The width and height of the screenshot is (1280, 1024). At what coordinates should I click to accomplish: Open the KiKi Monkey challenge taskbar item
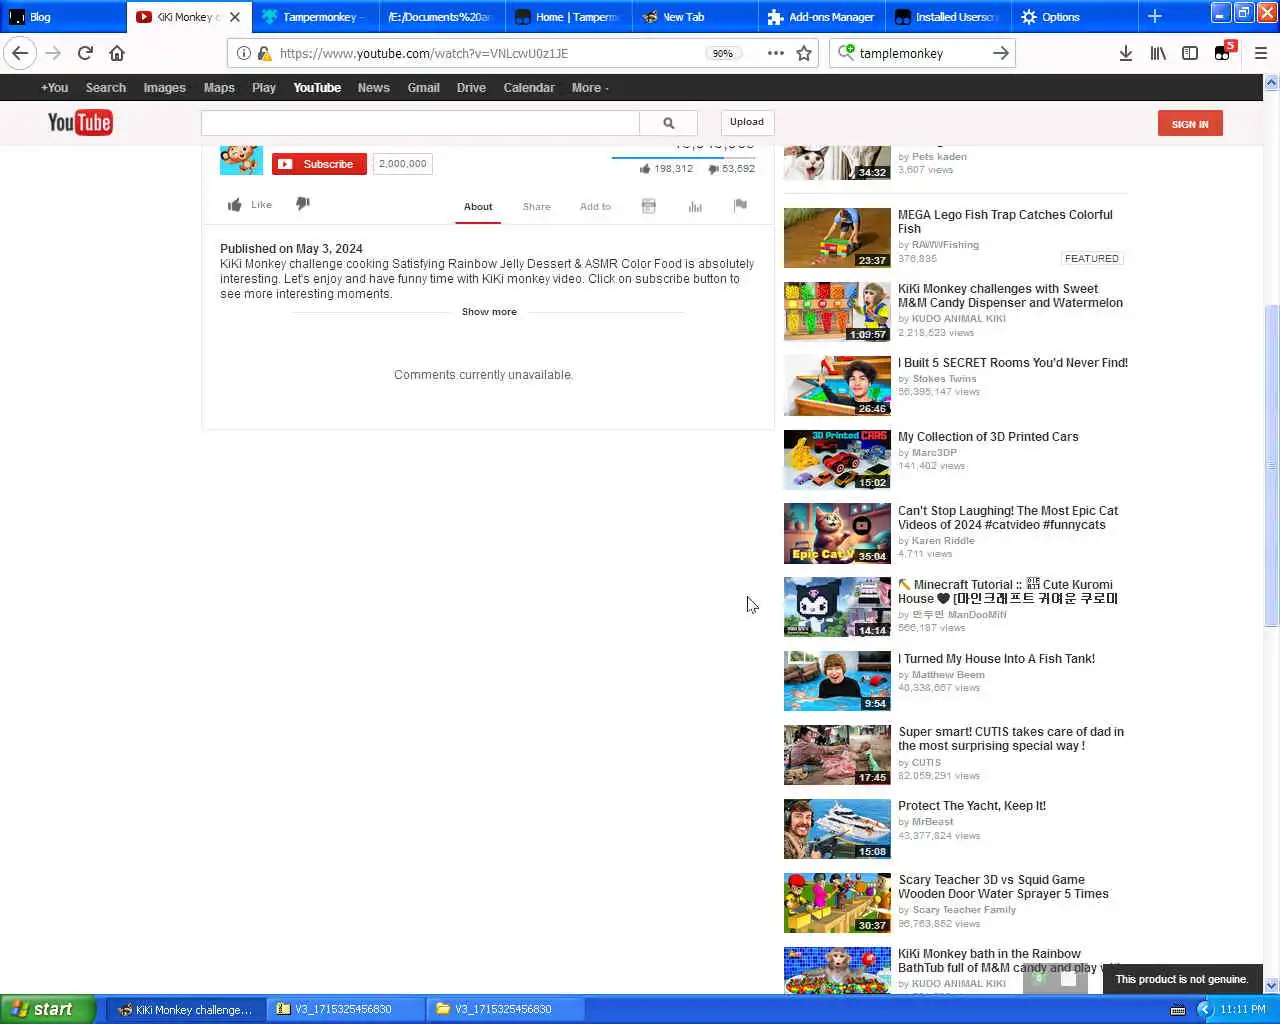(185, 1009)
